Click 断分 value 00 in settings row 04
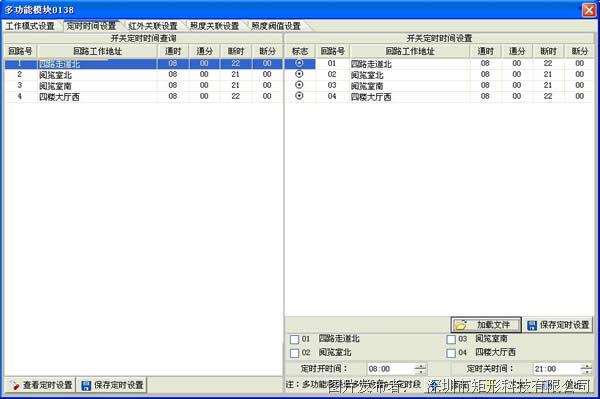 [579, 96]
